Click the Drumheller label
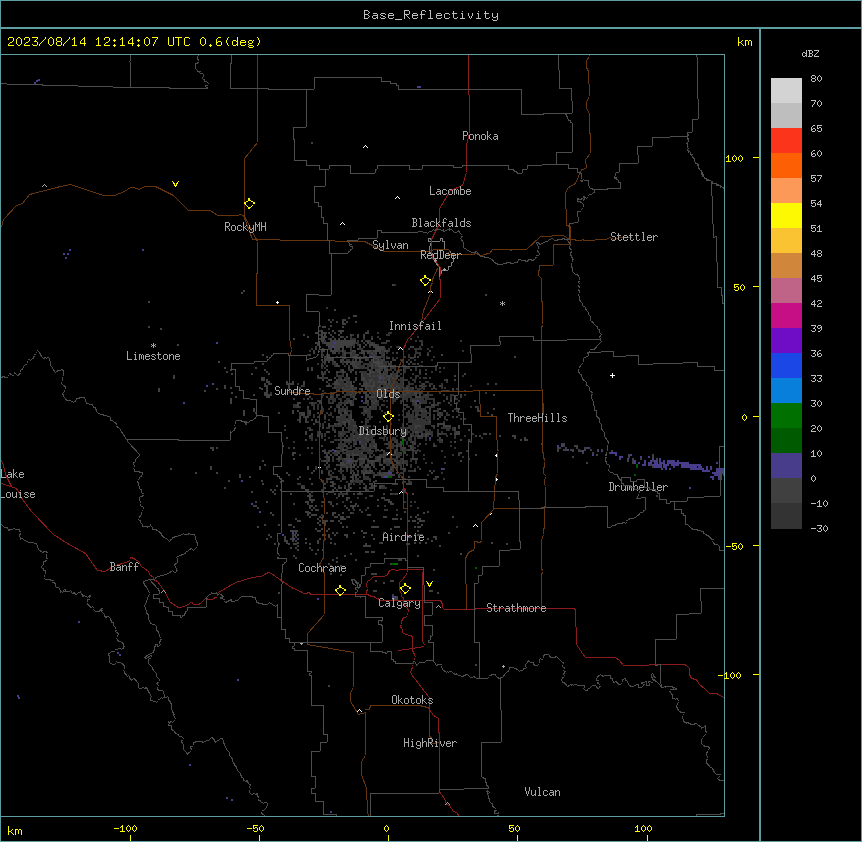This screenshot has height=842, width=862. pos(638,487)
